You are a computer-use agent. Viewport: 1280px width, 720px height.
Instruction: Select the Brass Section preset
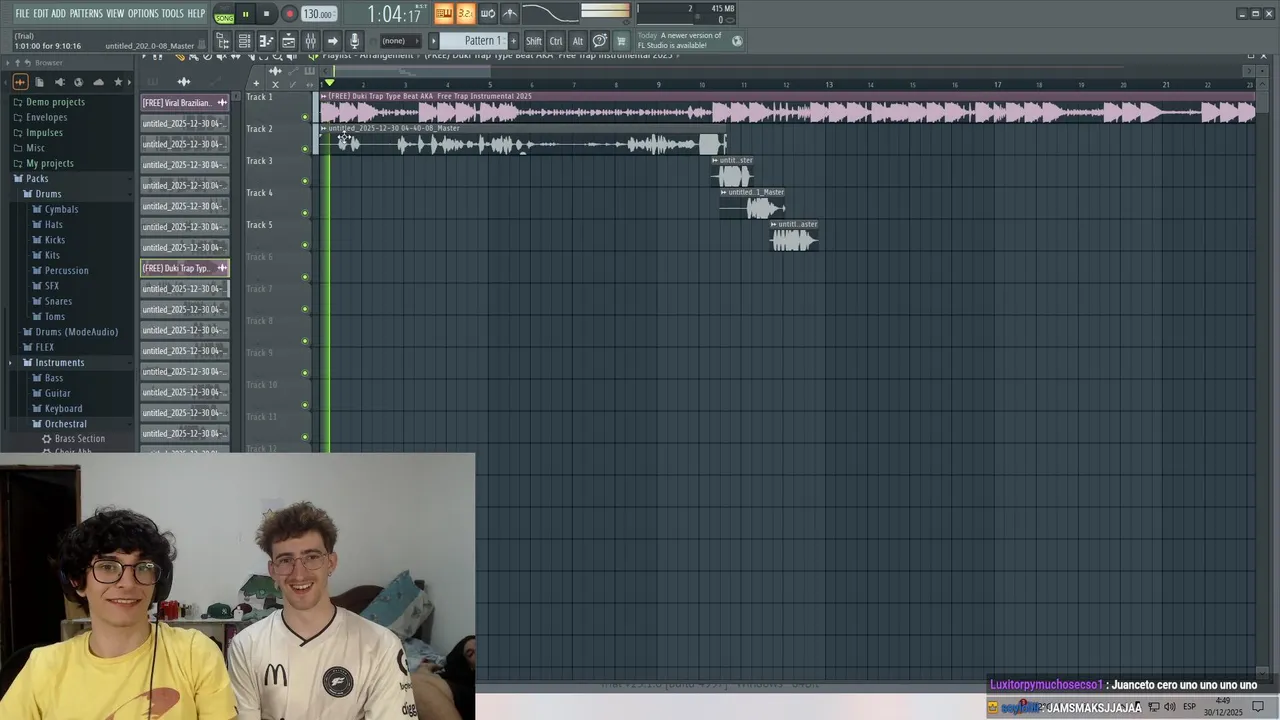(x=80, y=439)
